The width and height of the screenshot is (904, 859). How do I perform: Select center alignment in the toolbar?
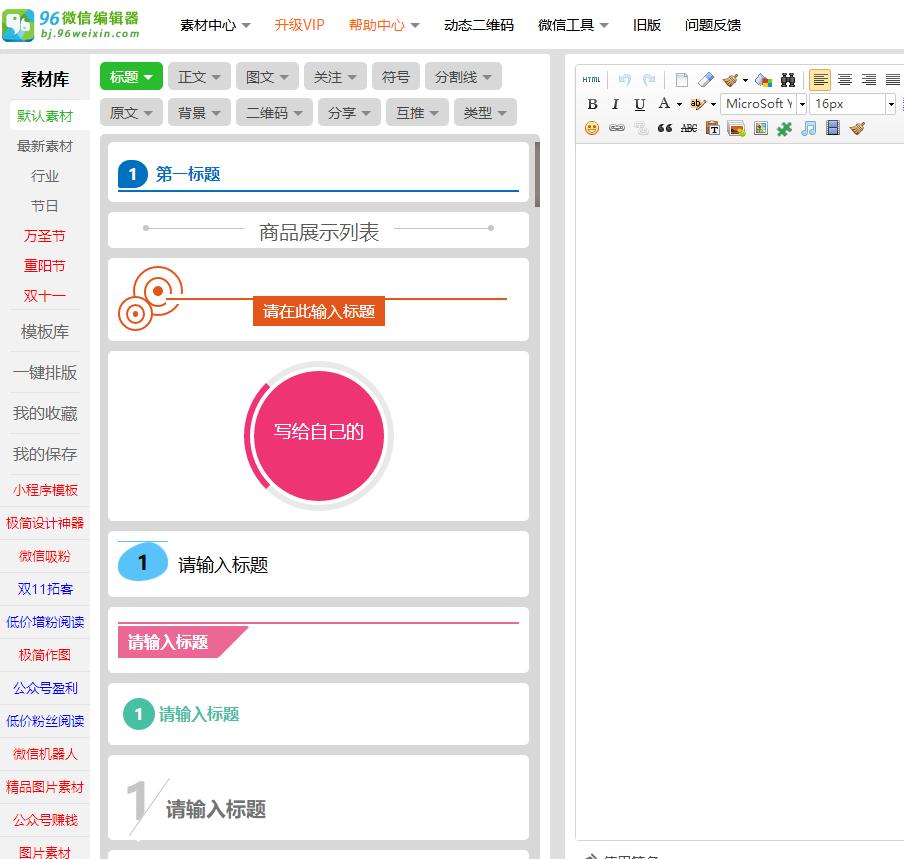click(x=847, y=80)
